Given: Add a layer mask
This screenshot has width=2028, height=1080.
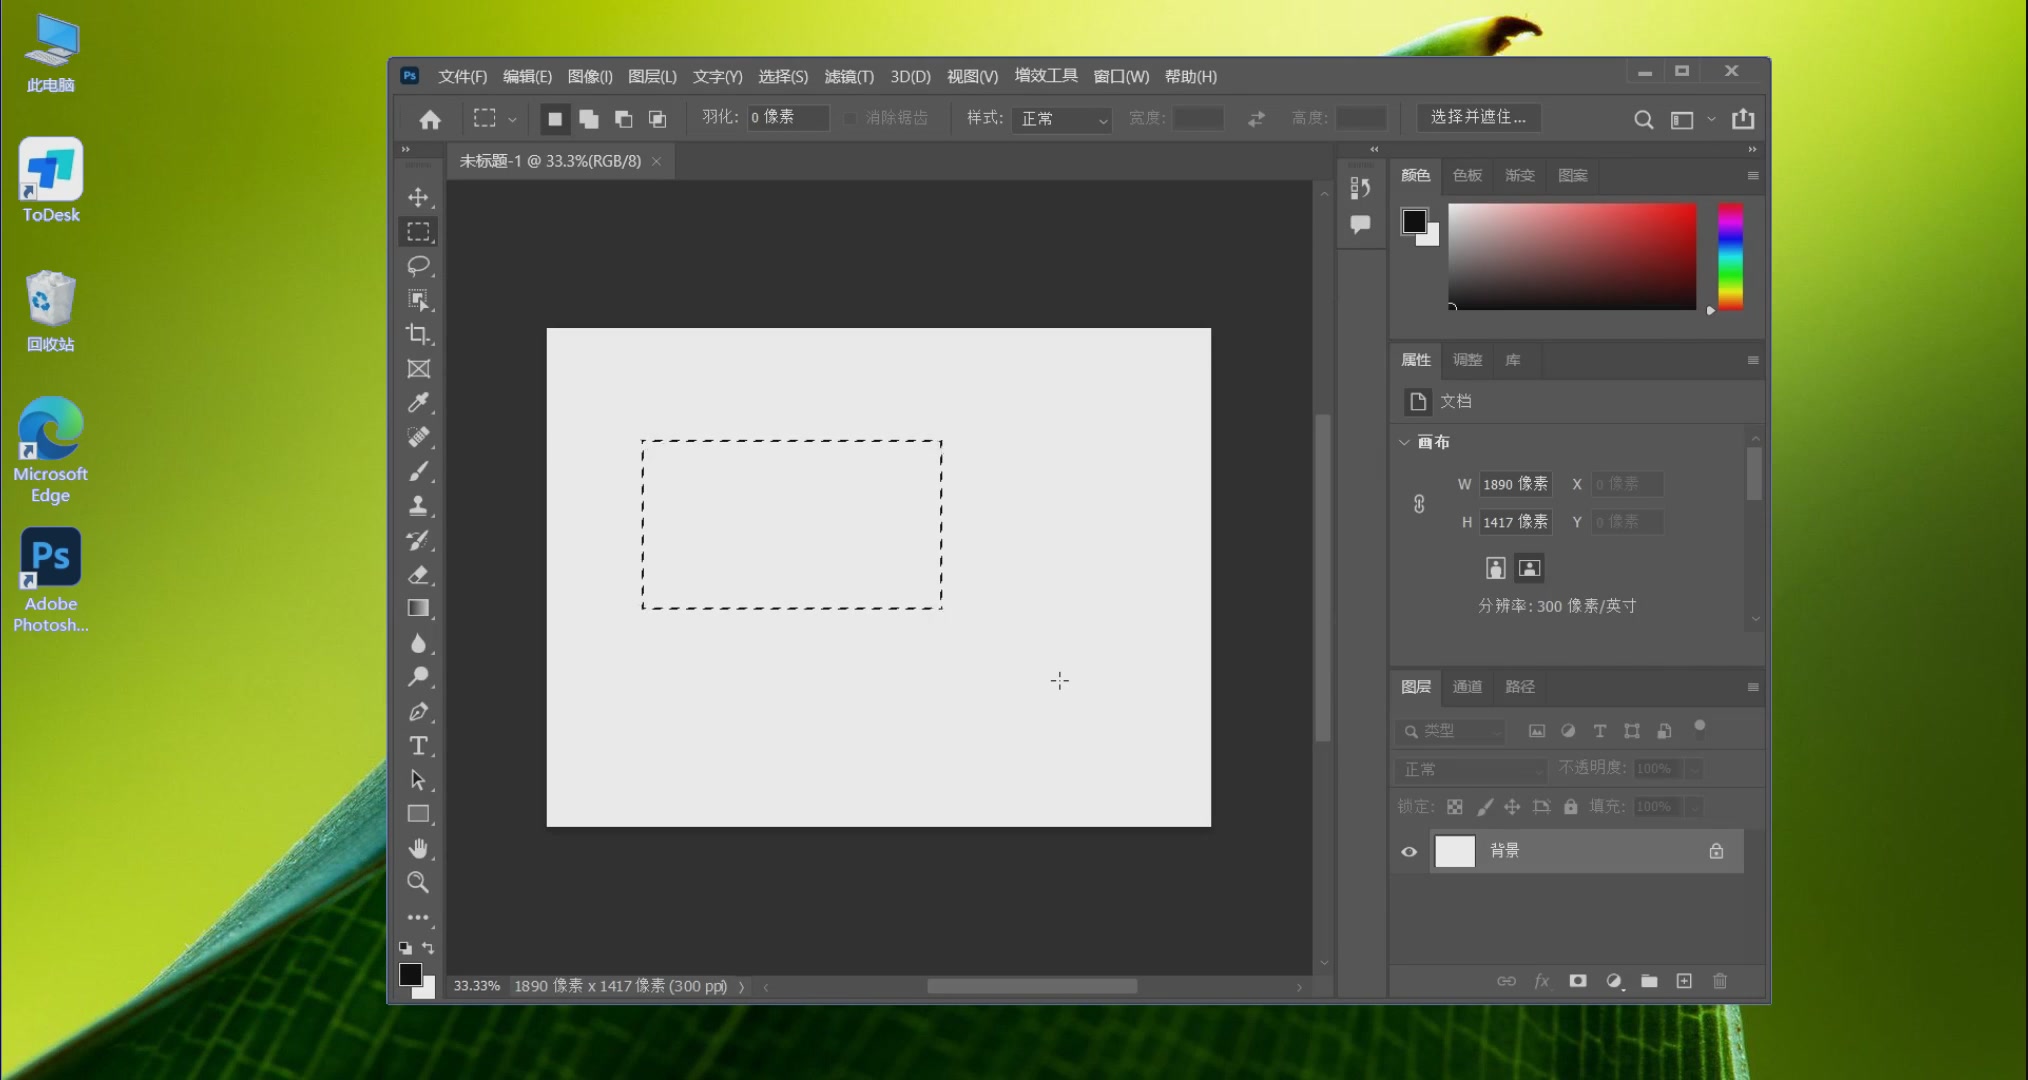Looking at the screenshot, I should coord(1578,981).
